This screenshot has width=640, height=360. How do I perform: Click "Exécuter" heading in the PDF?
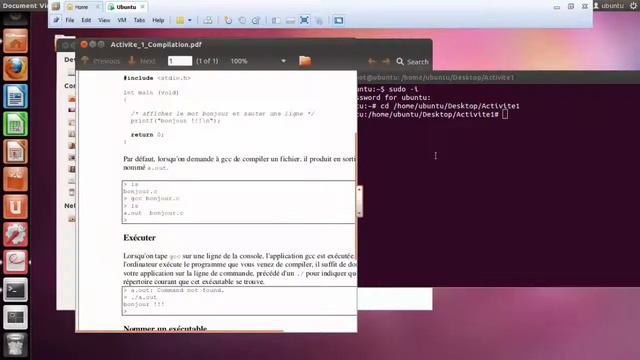(139, 238)
